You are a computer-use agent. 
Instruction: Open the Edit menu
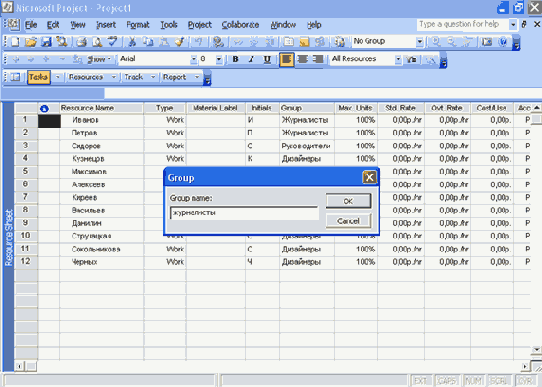53,25
